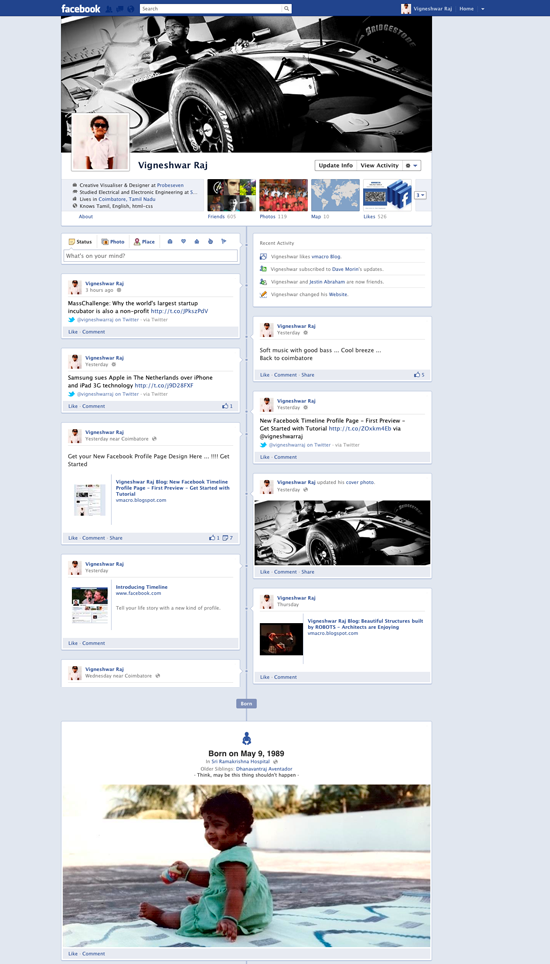Open the Jestin Abraham link

(328, 282)
